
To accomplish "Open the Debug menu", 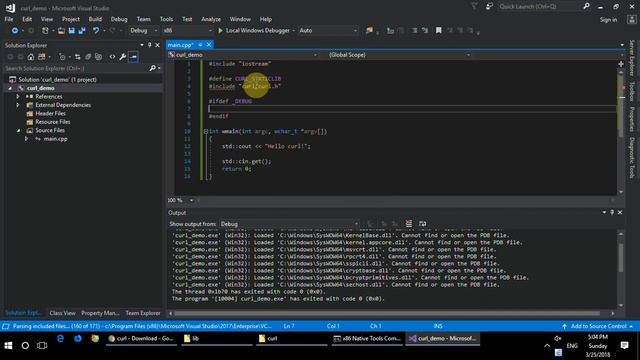I will pos(119,19).
